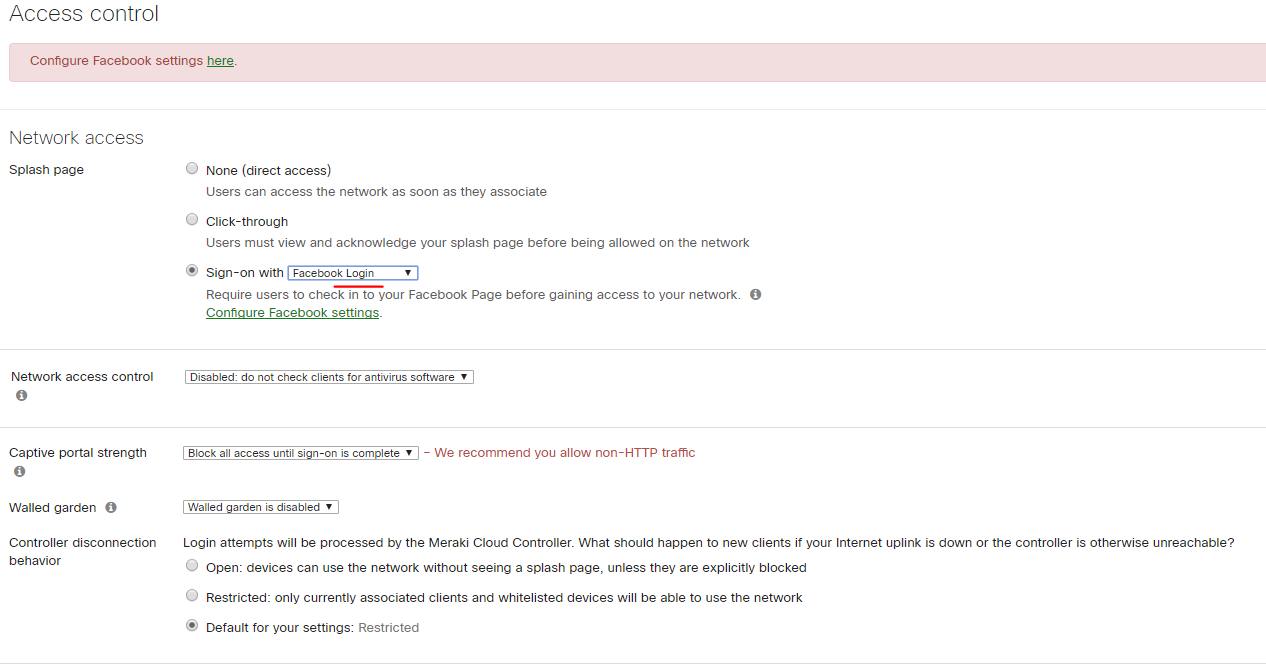Viewport: 1266px width, 666px height.
Task: Select Default for your settings radio
Action: pos(192,626)
